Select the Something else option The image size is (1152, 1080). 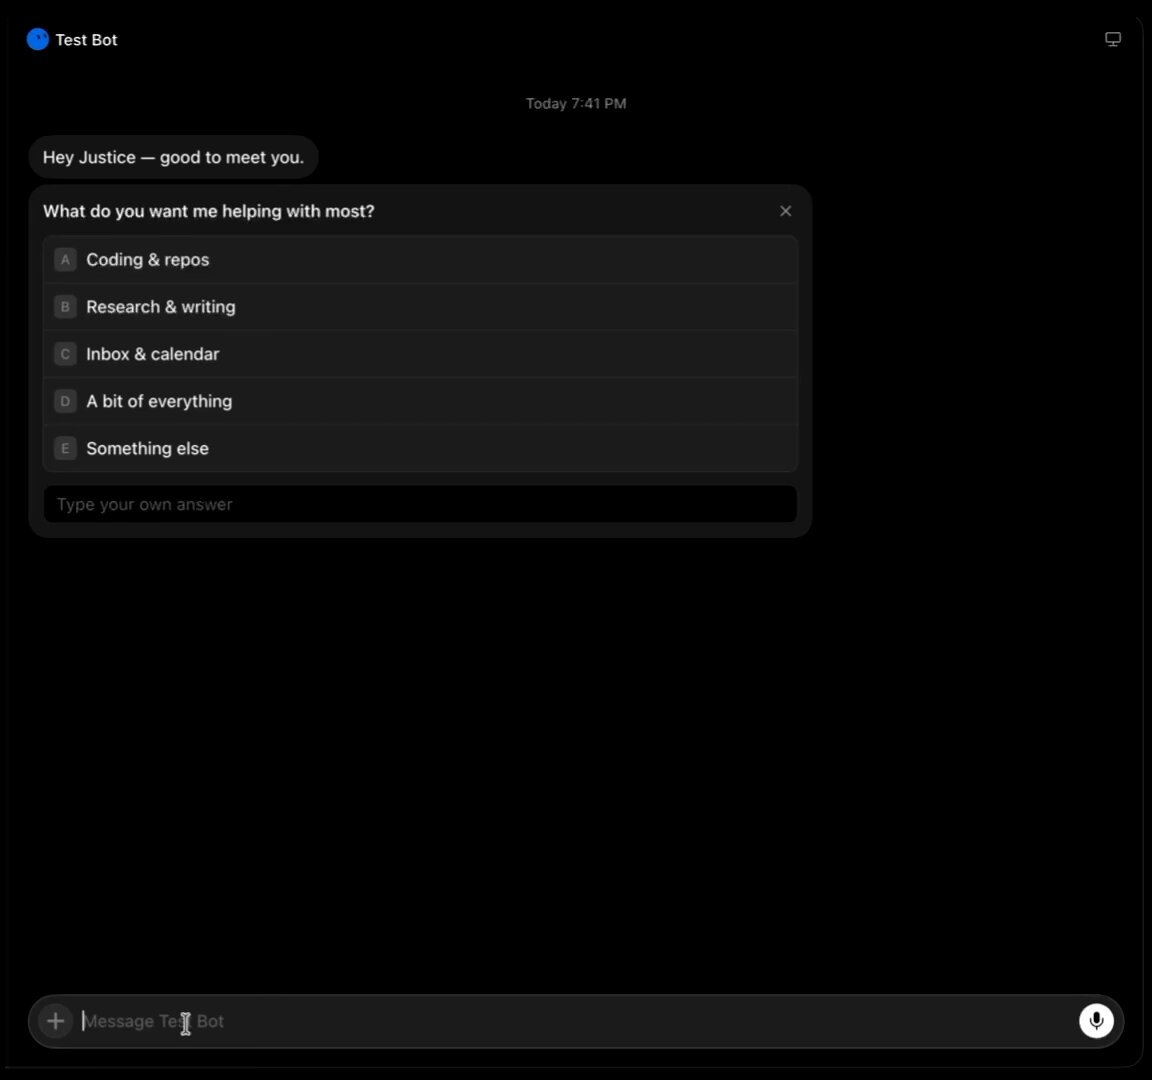point(420,448)
